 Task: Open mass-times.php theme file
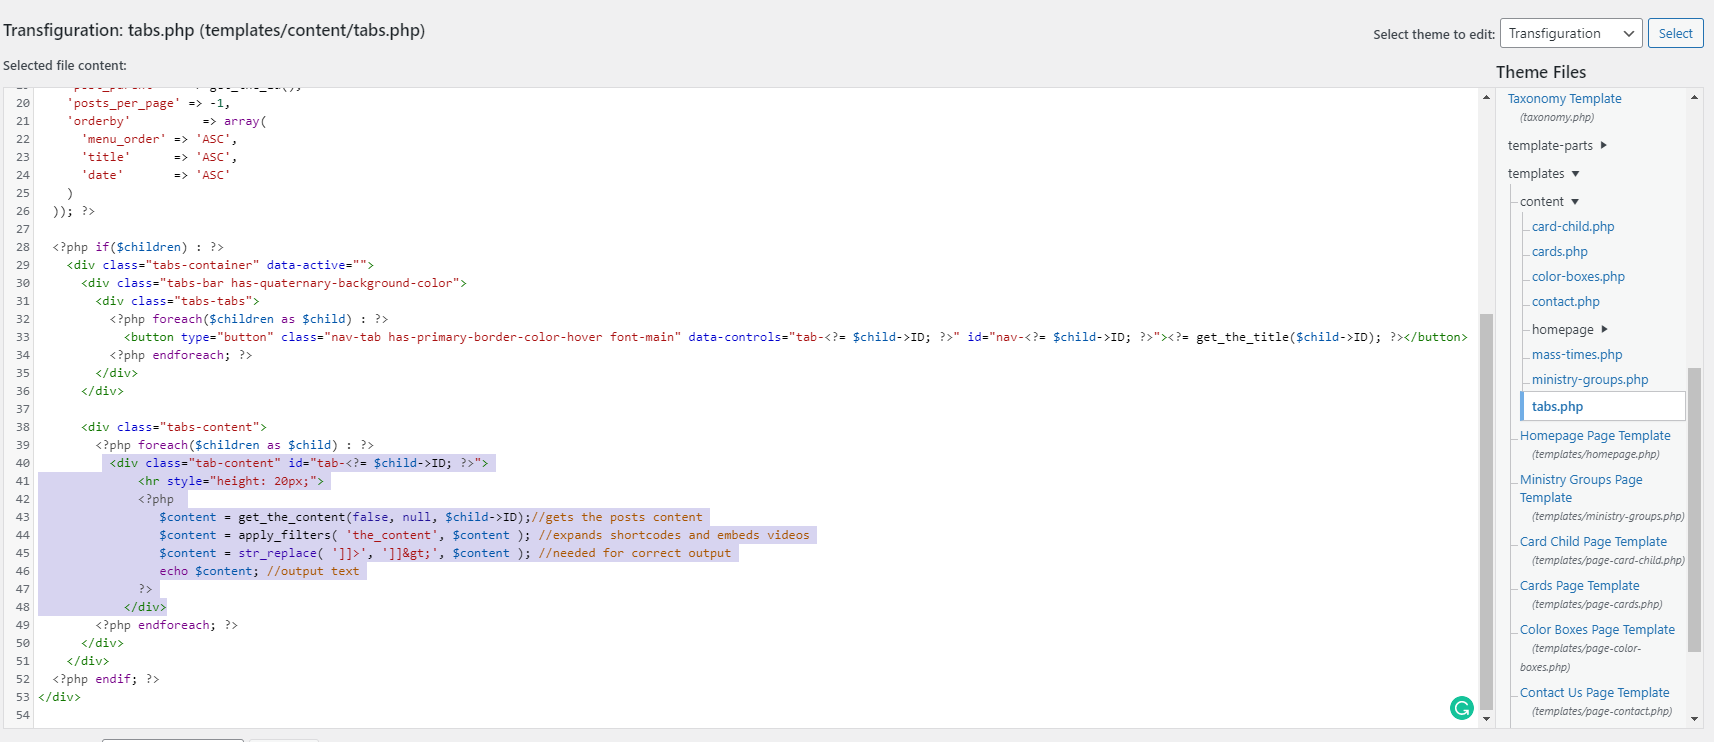pos(1576,355)
